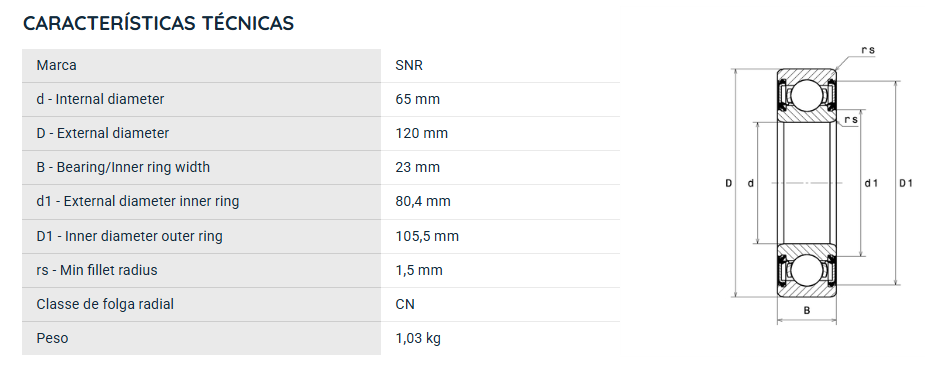Select the SNR brand value
The width and height of the screenshot is (925, 372).
409,65
